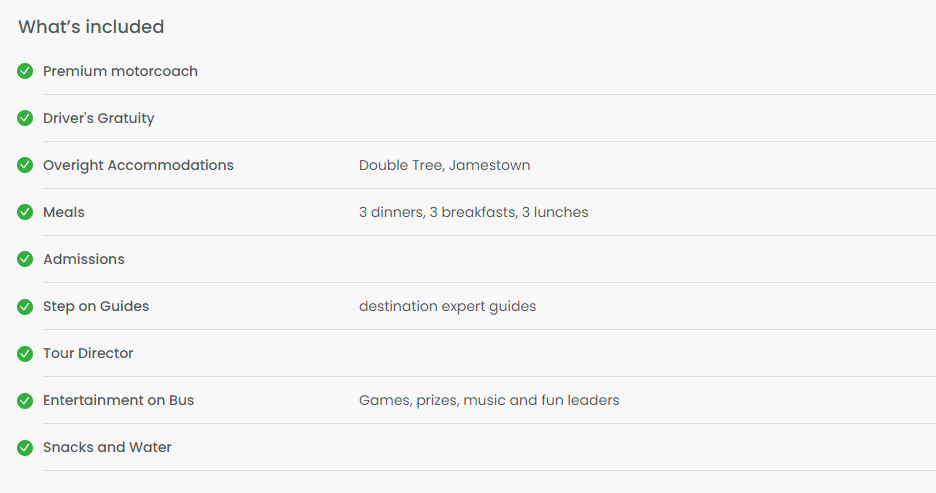
Task: Click the Premium motorcoach label
Action: point(120,71)
